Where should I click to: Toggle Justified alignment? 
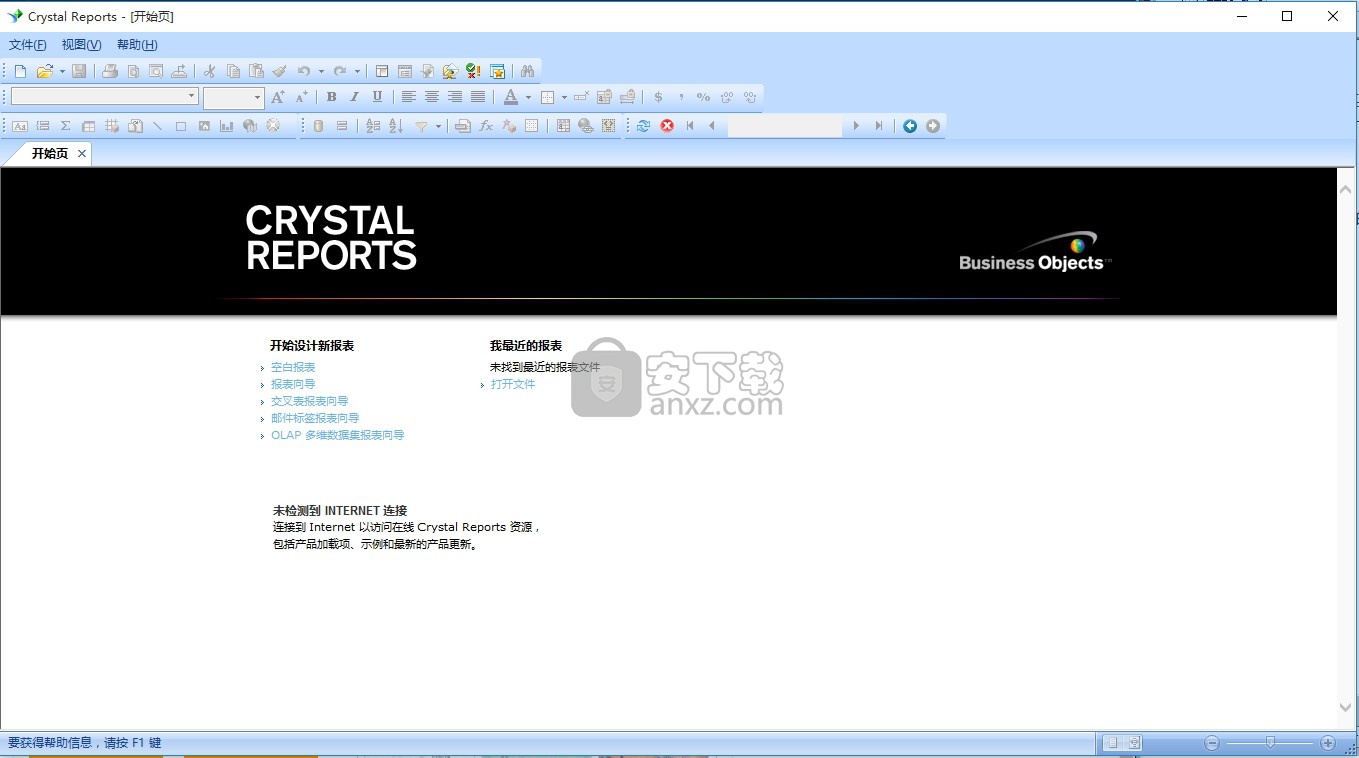pyautogui.click(x=478, y=97)
